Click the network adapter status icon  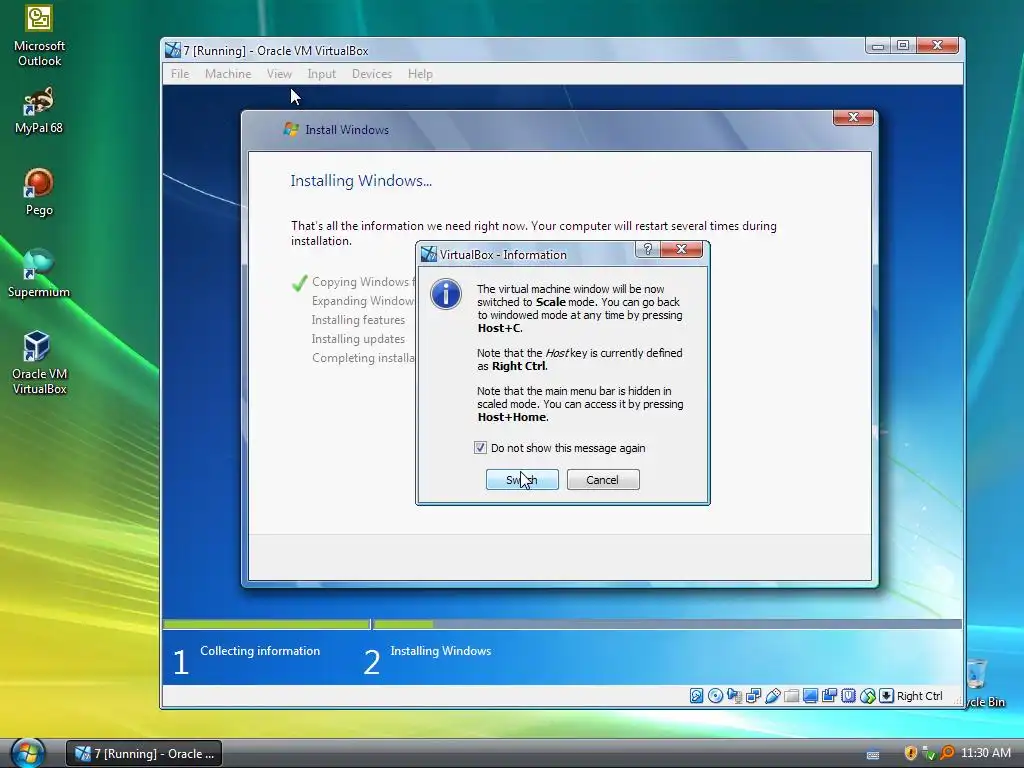(x=753, y=696)
